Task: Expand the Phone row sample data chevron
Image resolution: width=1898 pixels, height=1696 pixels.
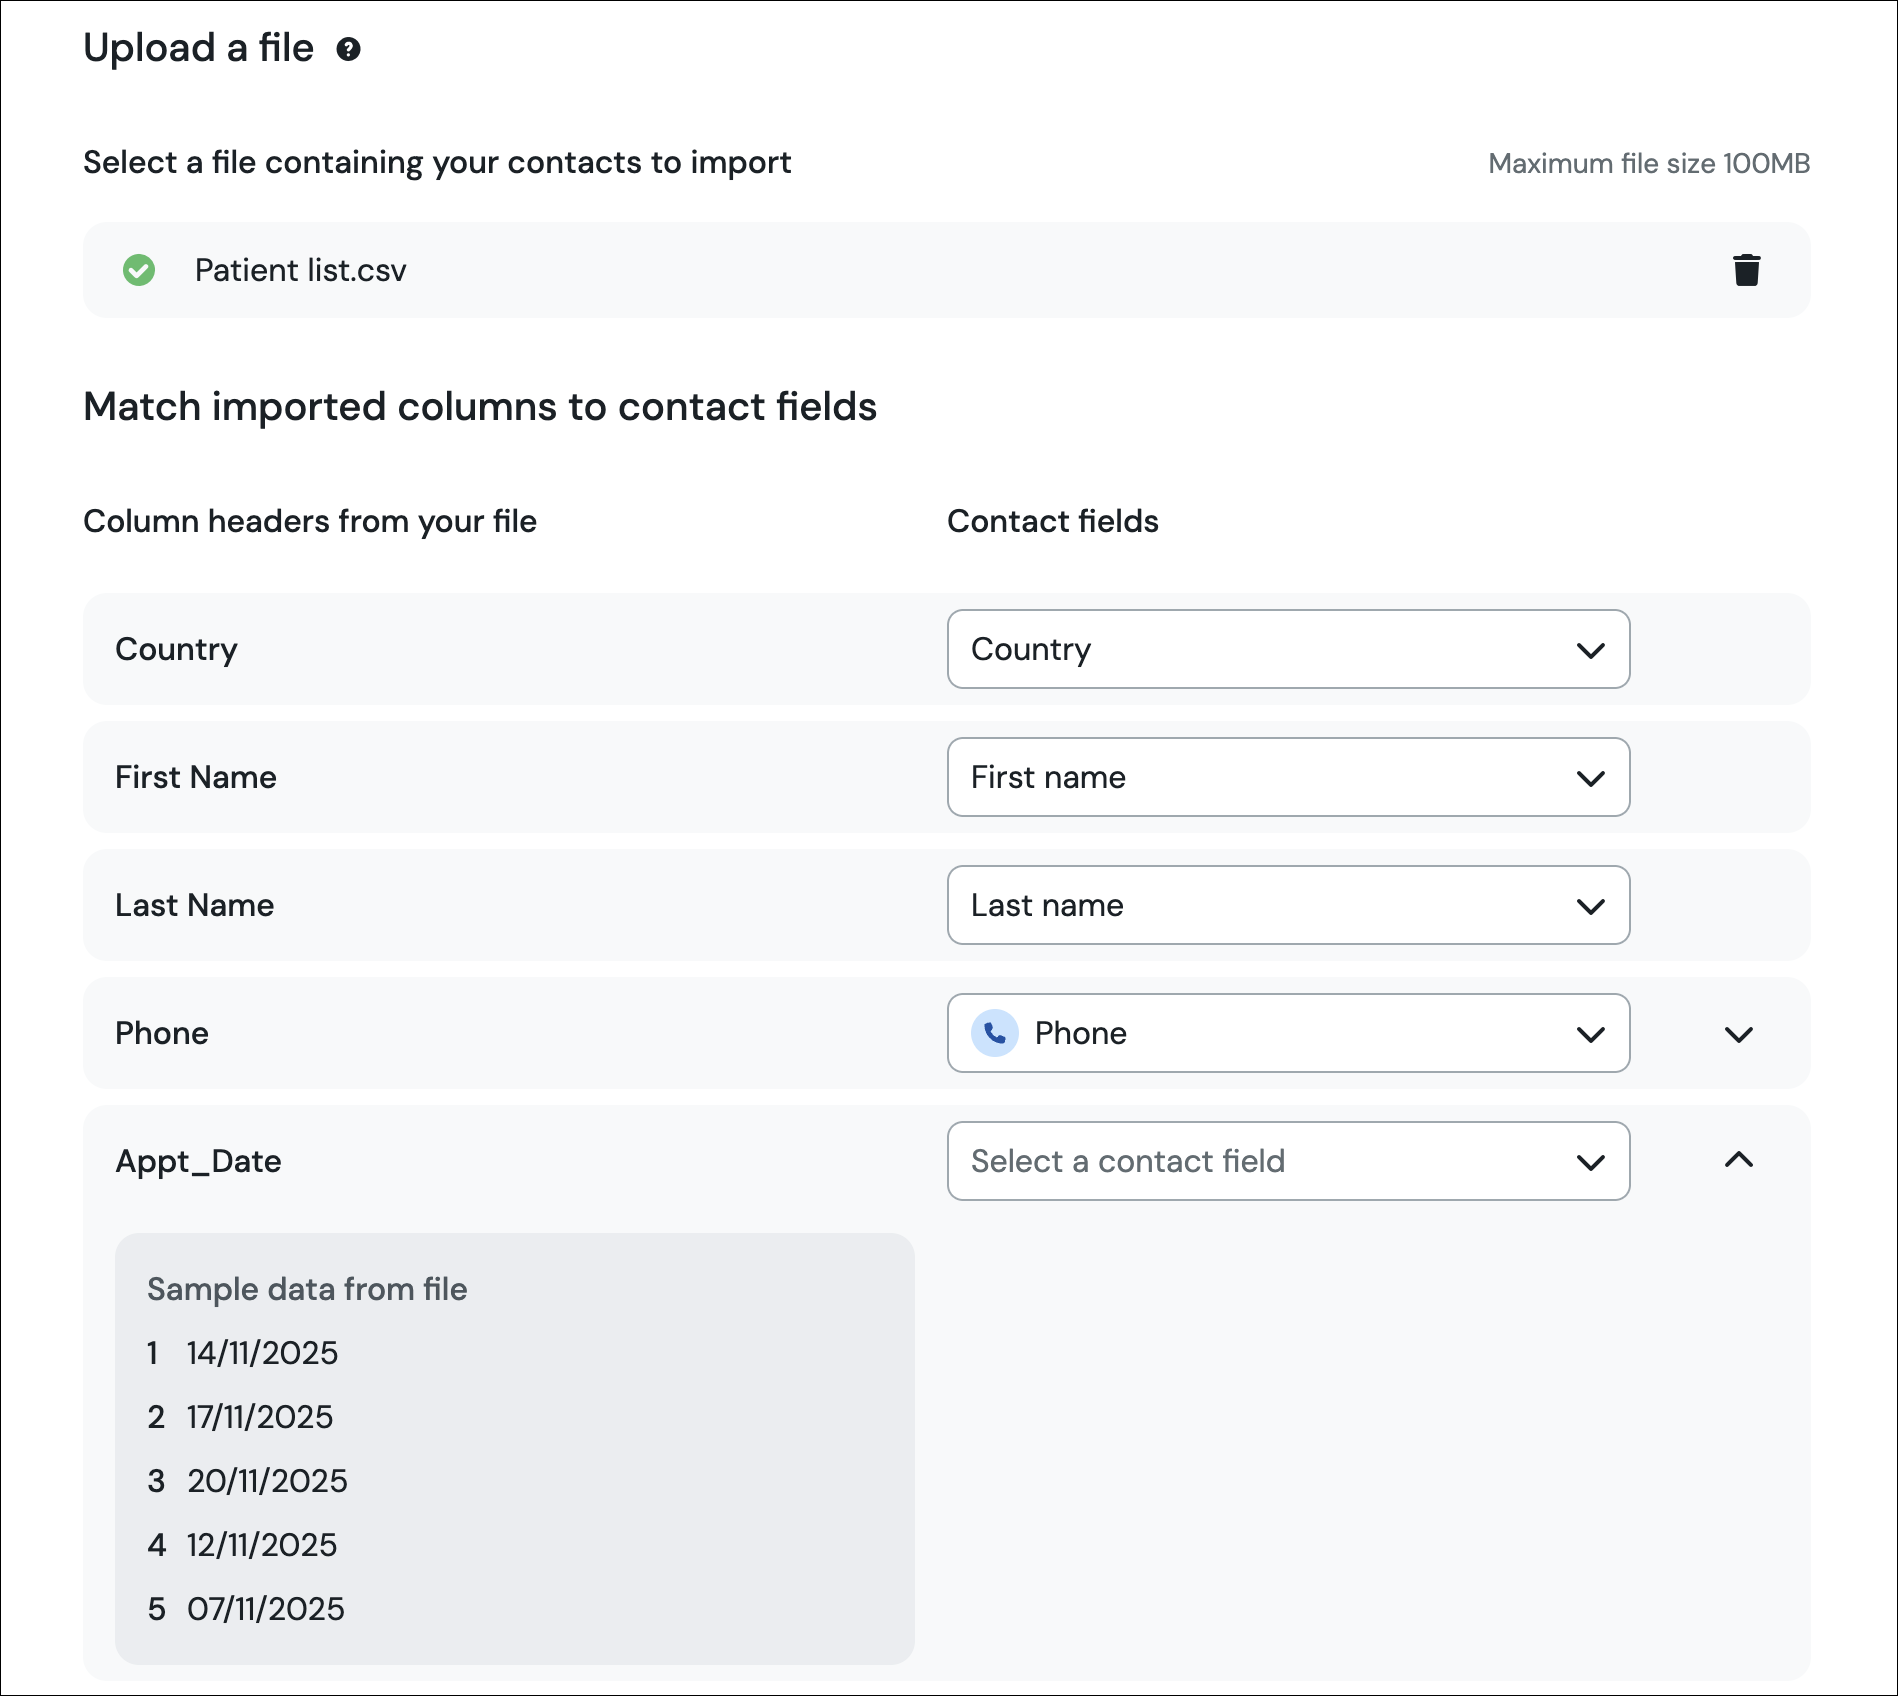Action: 1739,1036
